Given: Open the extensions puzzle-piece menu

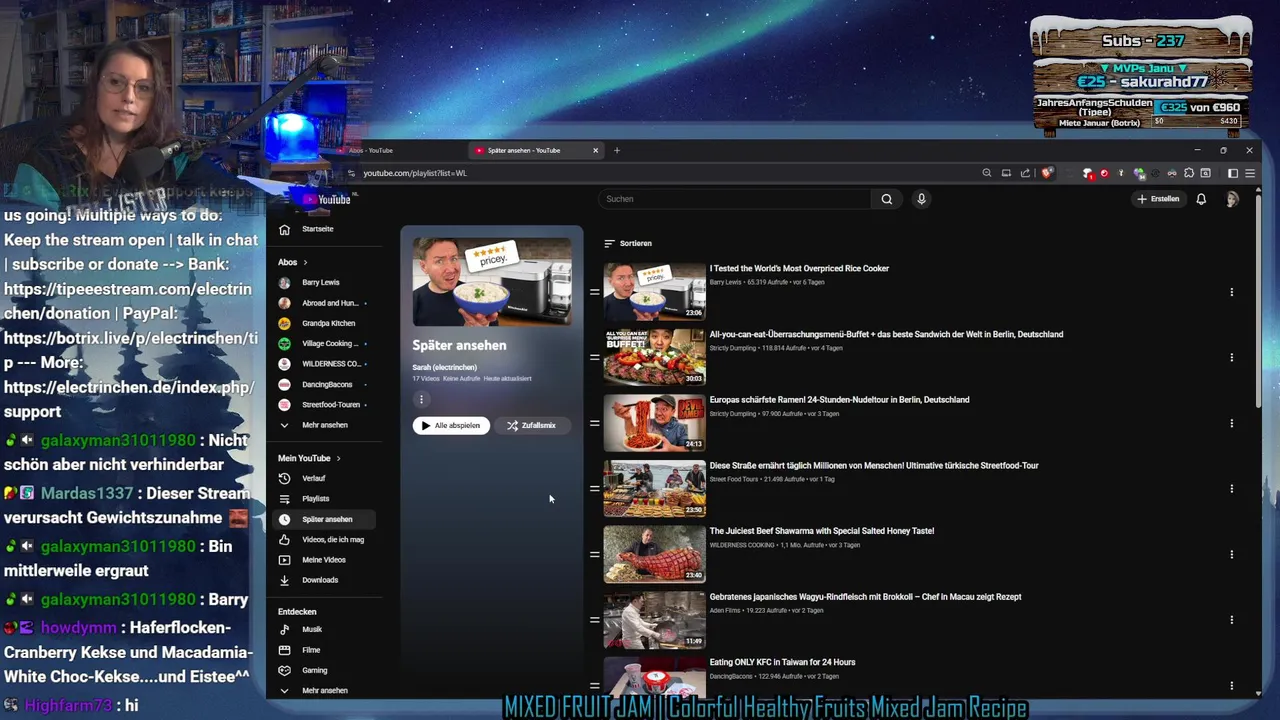Looking at the screenshot, I should [x=1189, y=173].
